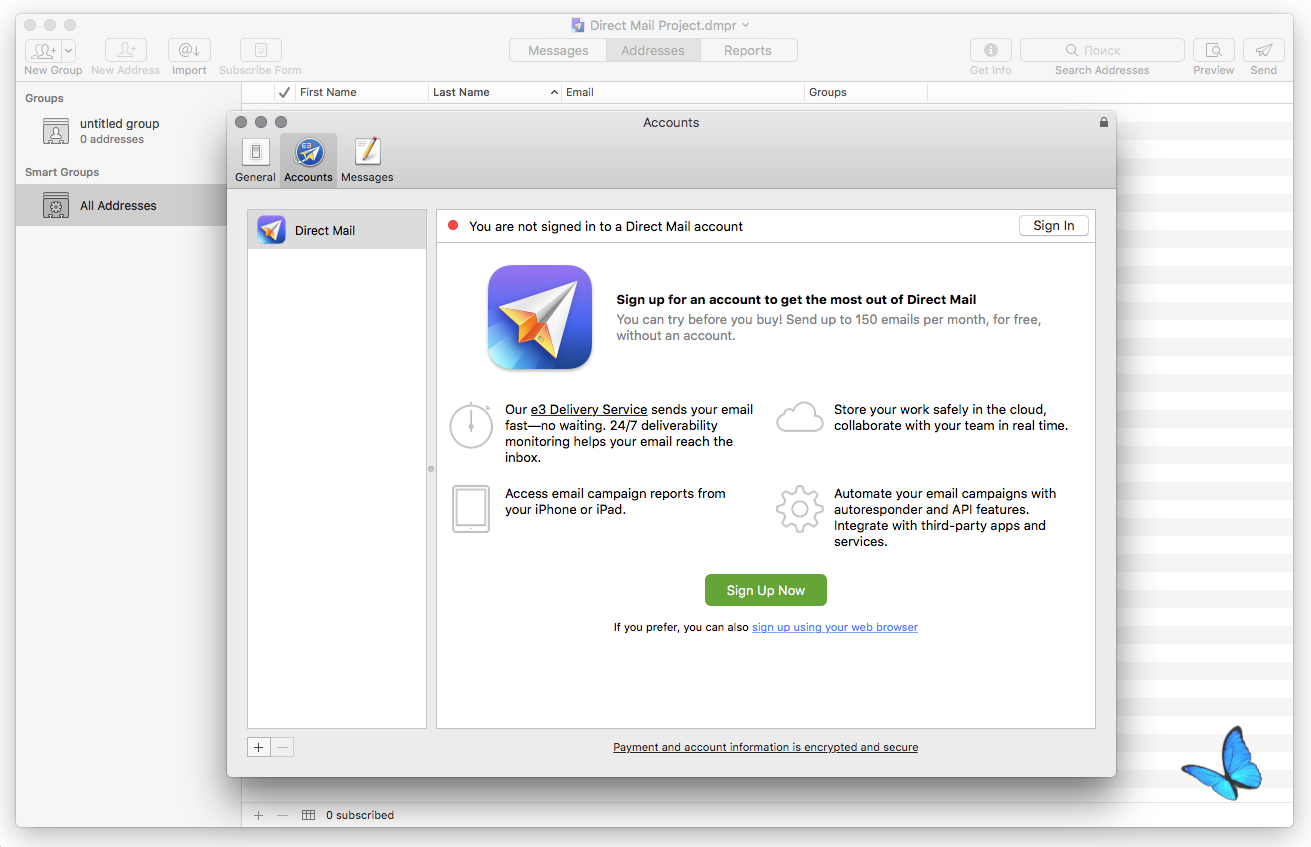Open the project title dropdown chevron
Viewport: 1311px width, 847px height.
coord(745,25)
